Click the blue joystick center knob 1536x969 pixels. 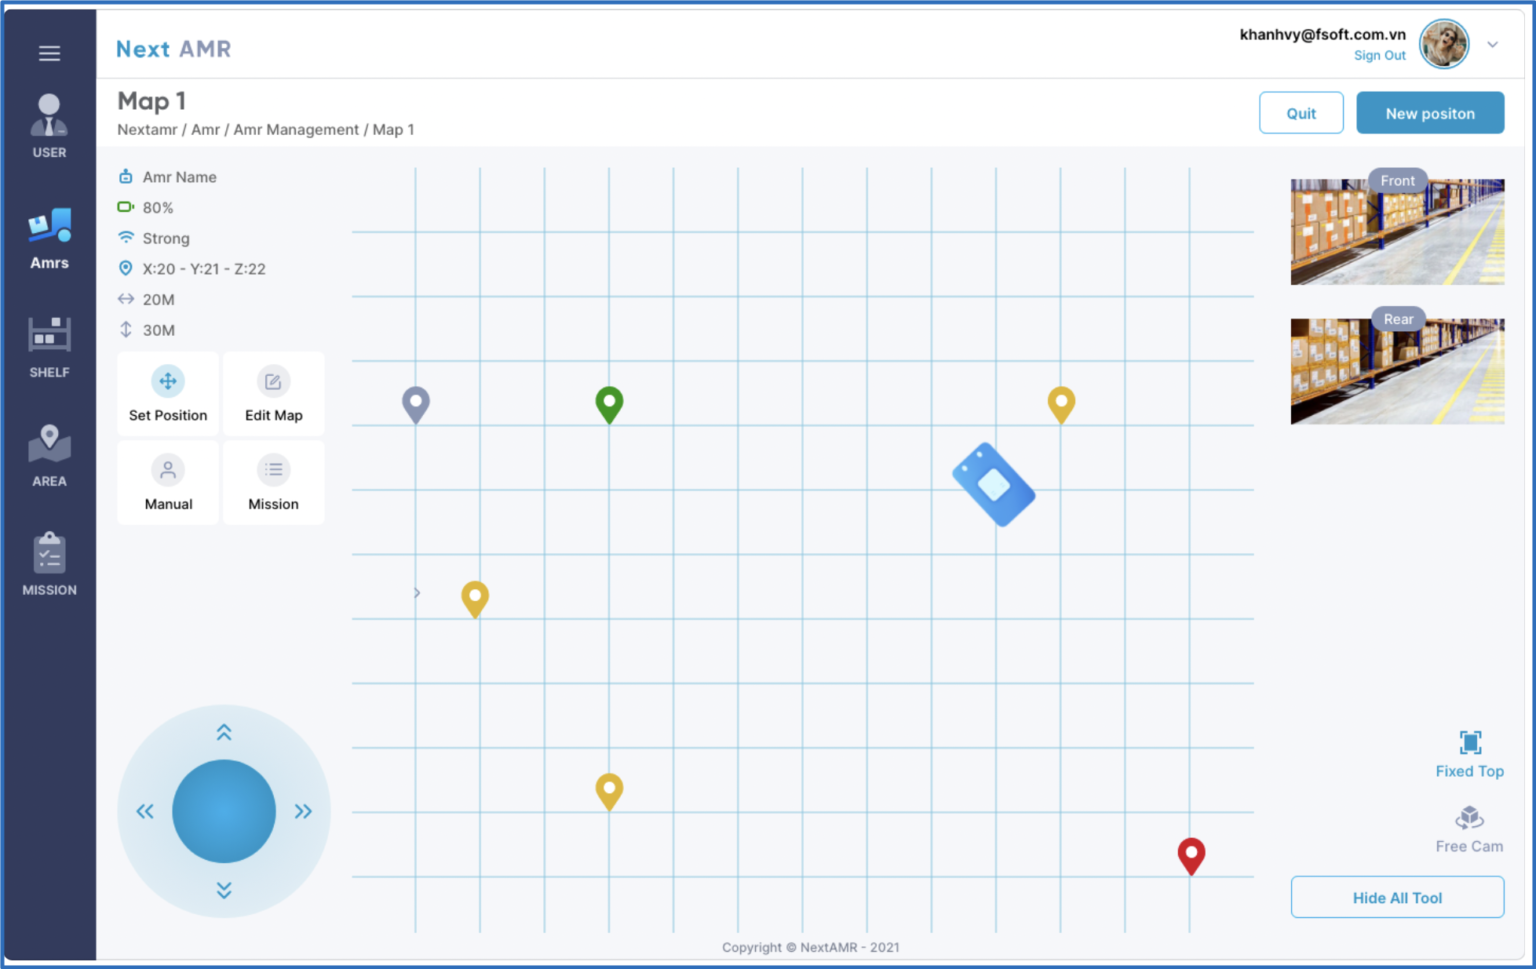[224, 811]
